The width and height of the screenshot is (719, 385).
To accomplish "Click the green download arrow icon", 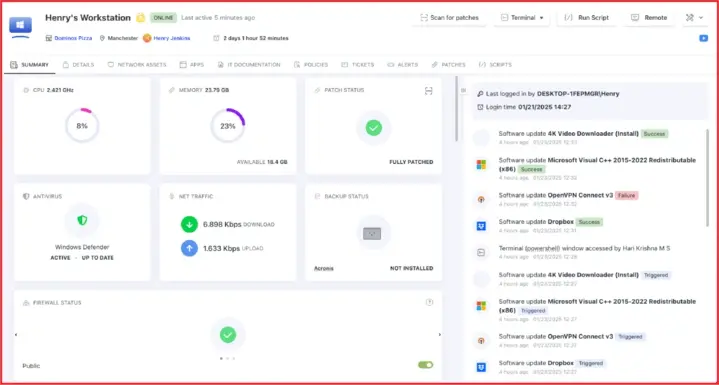I will pyautogui.click(x=189, y=225).
